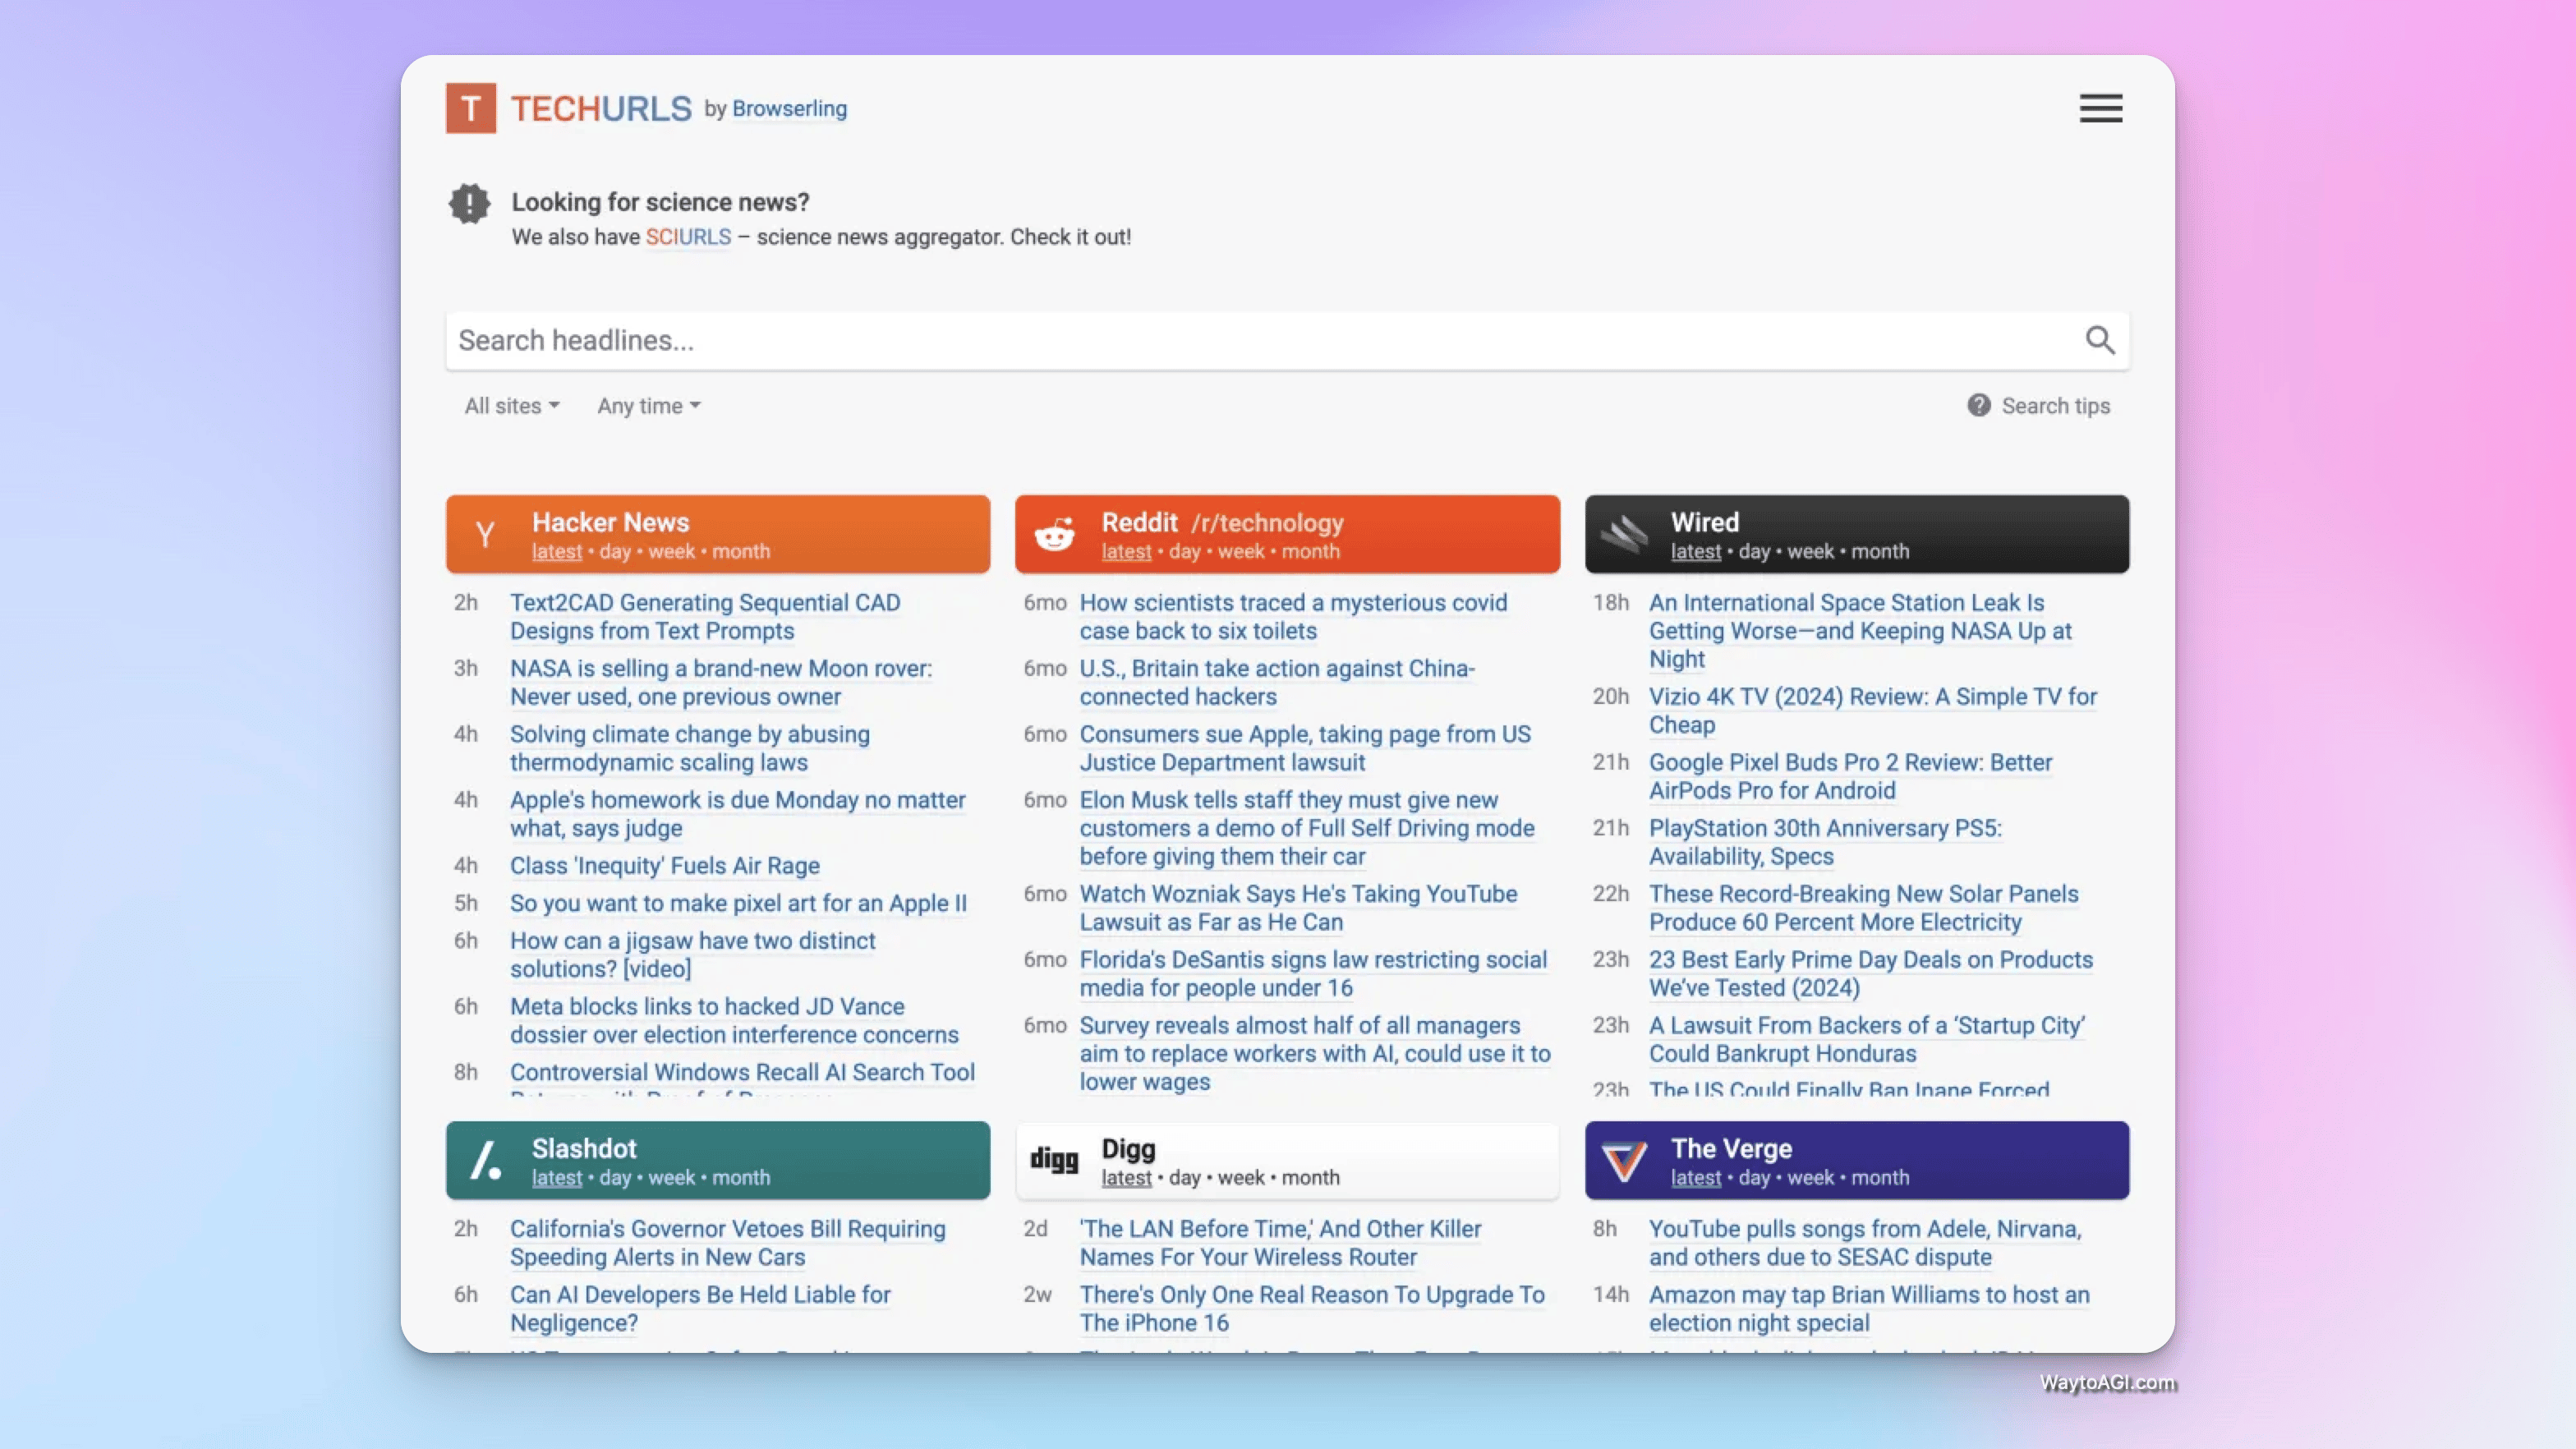Expand the All sites dropdown
This screenshot has height=1449, width=2576.
click(511, 406)
